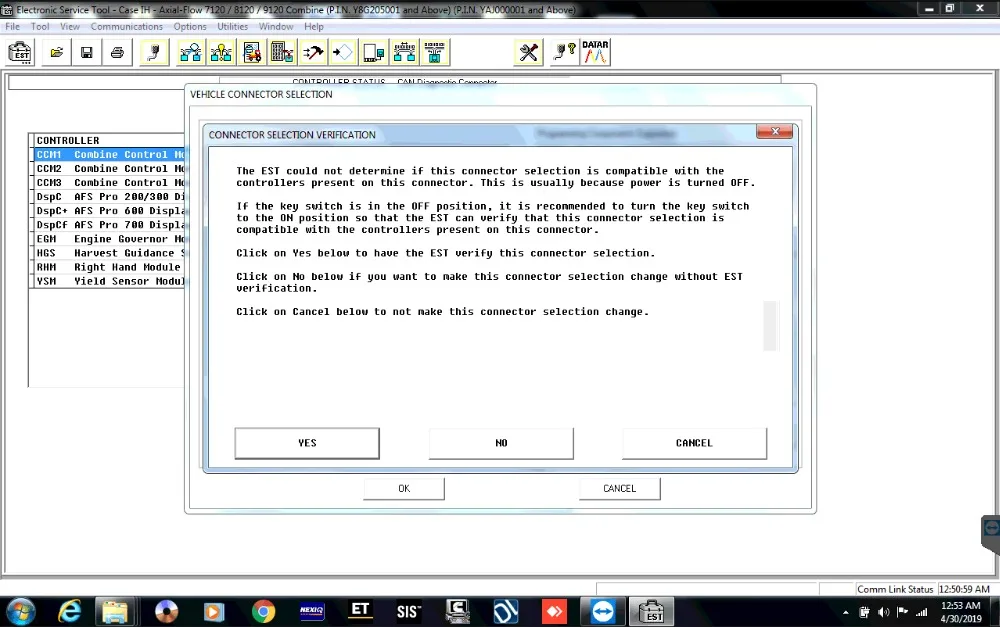Select the CCM3 Combine Control row
The image size is (1000, 627).
(x=108, y=182)
